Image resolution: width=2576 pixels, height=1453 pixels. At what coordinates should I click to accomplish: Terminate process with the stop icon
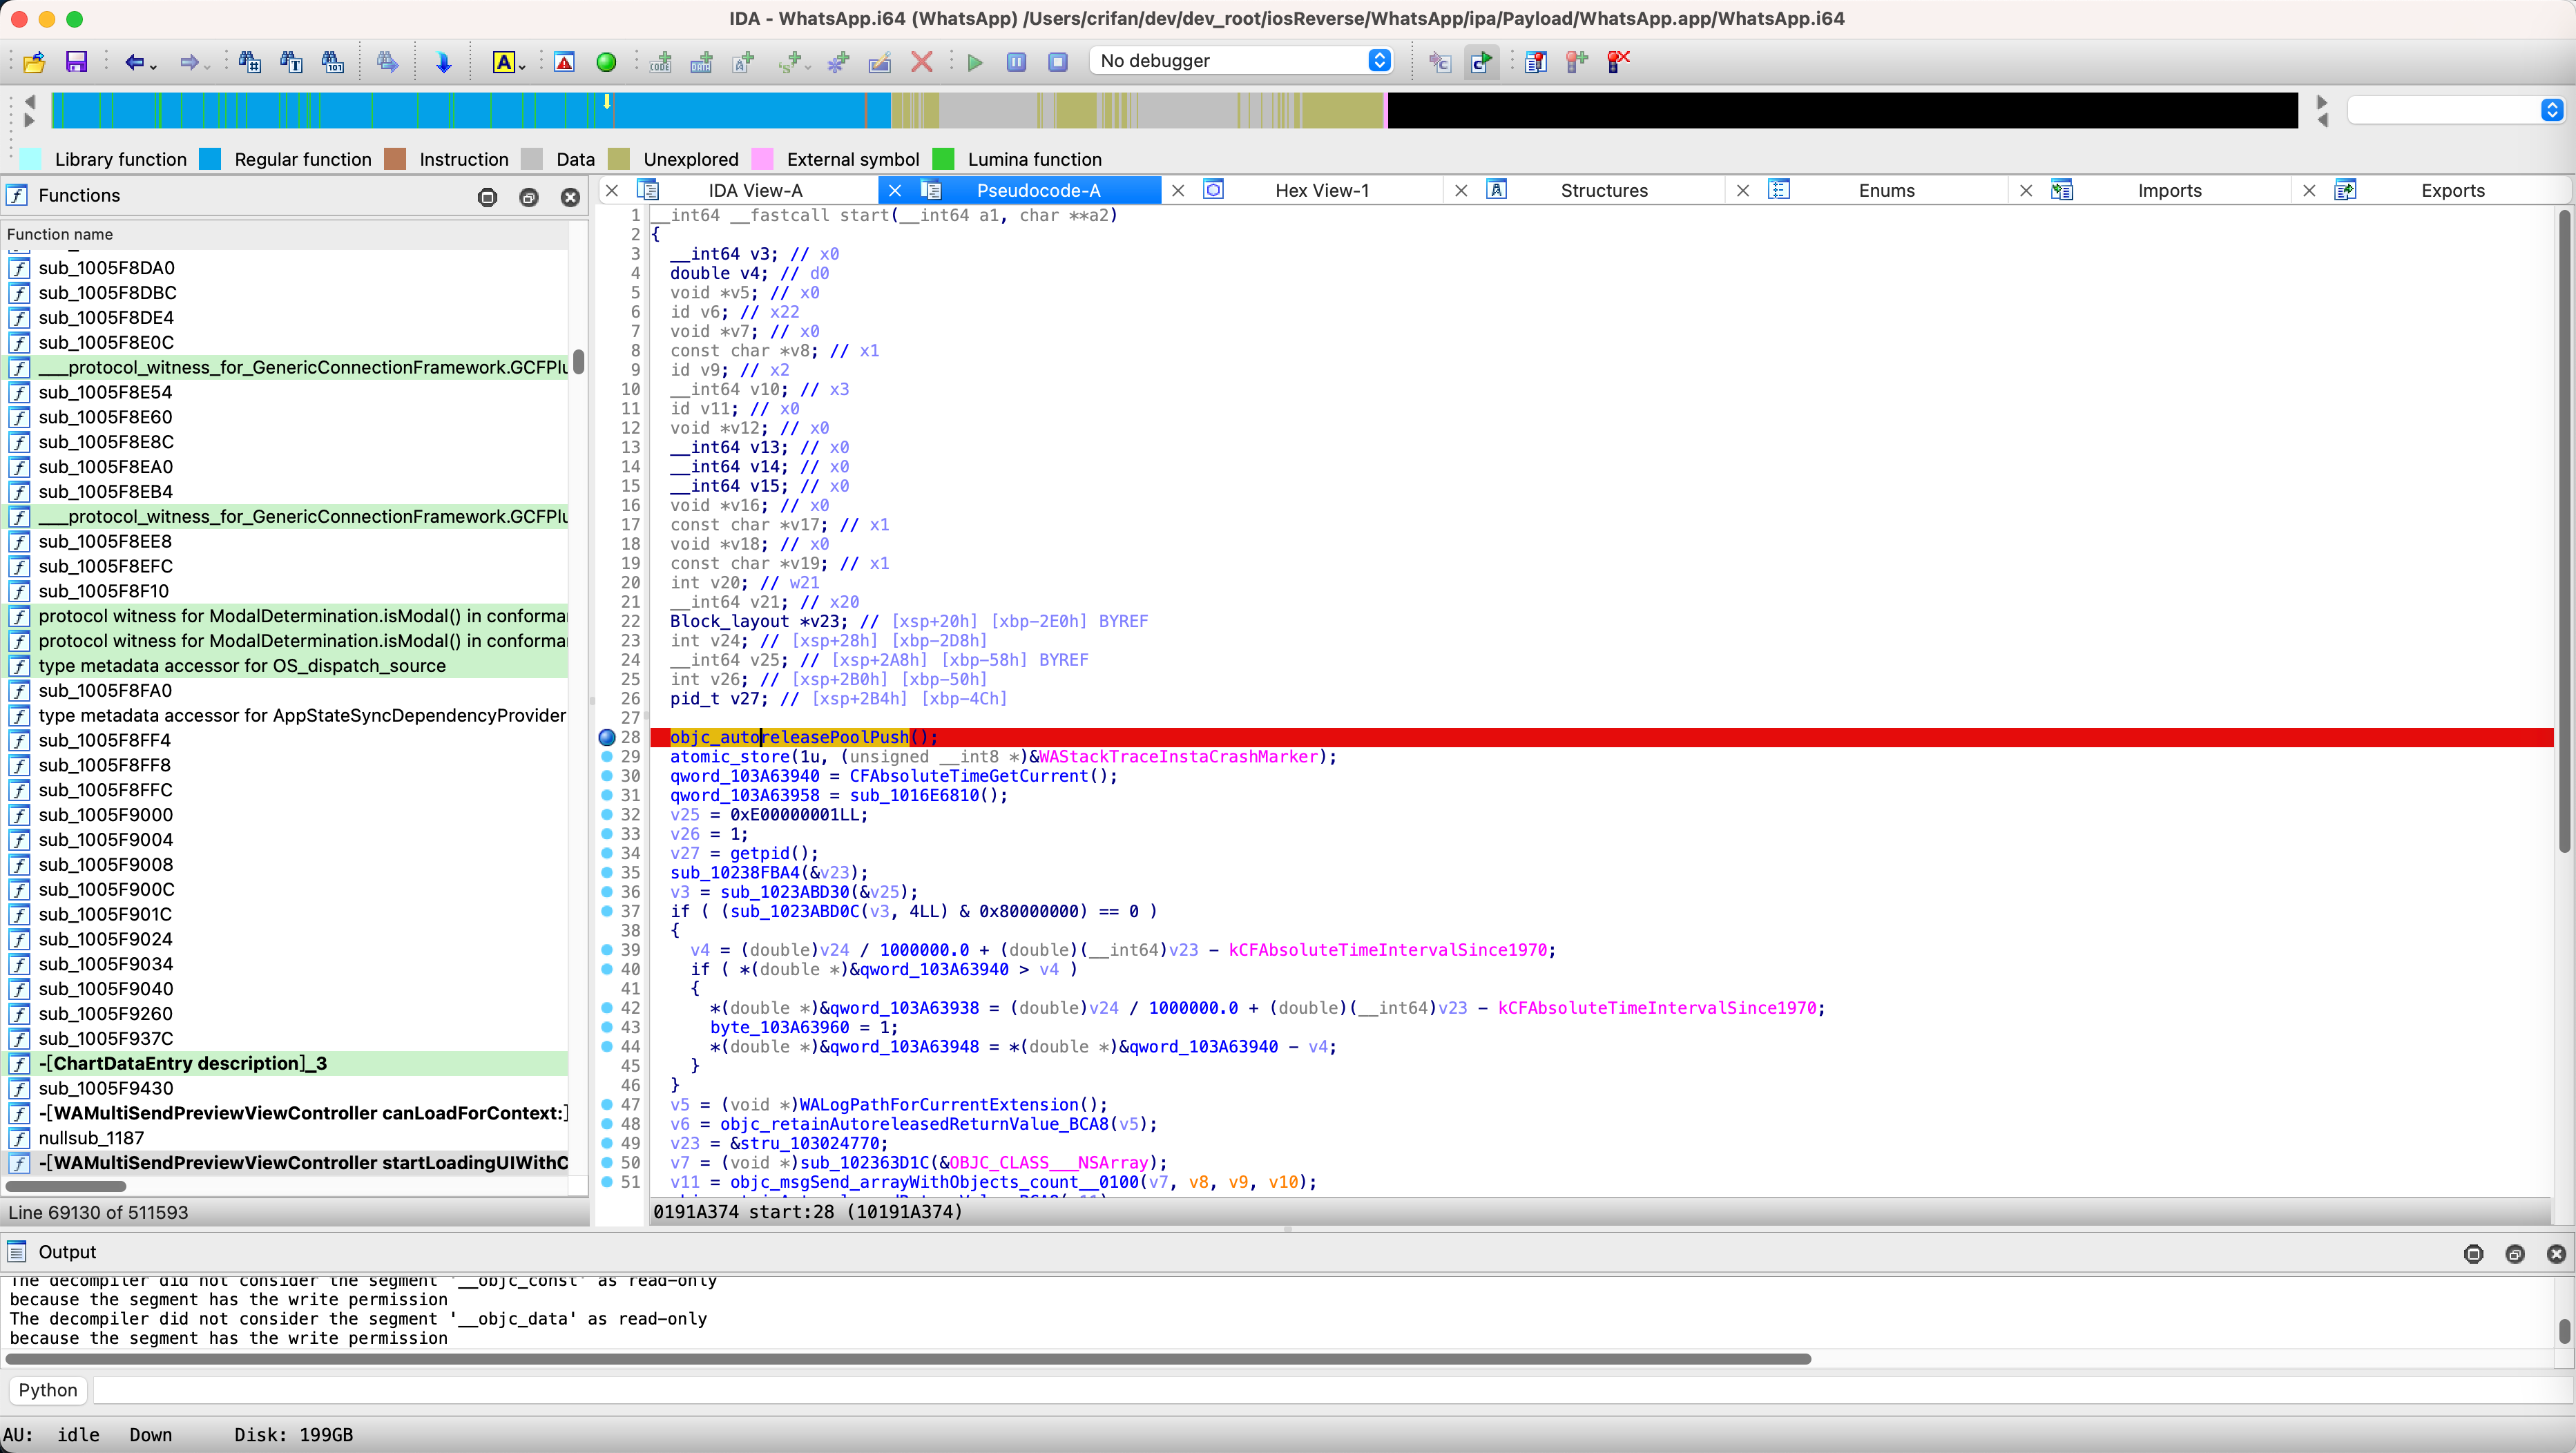(1057, 62)
